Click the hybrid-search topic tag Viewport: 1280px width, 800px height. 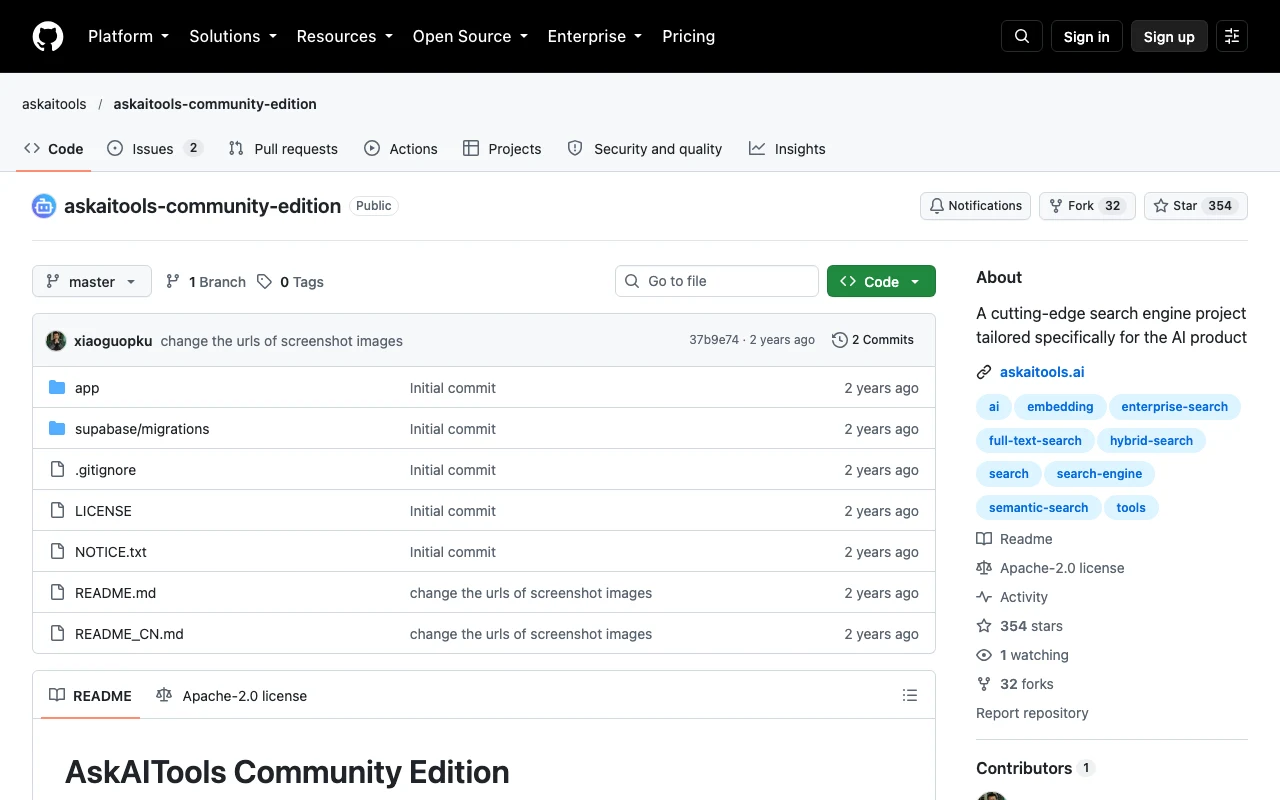pos(1152,441)
